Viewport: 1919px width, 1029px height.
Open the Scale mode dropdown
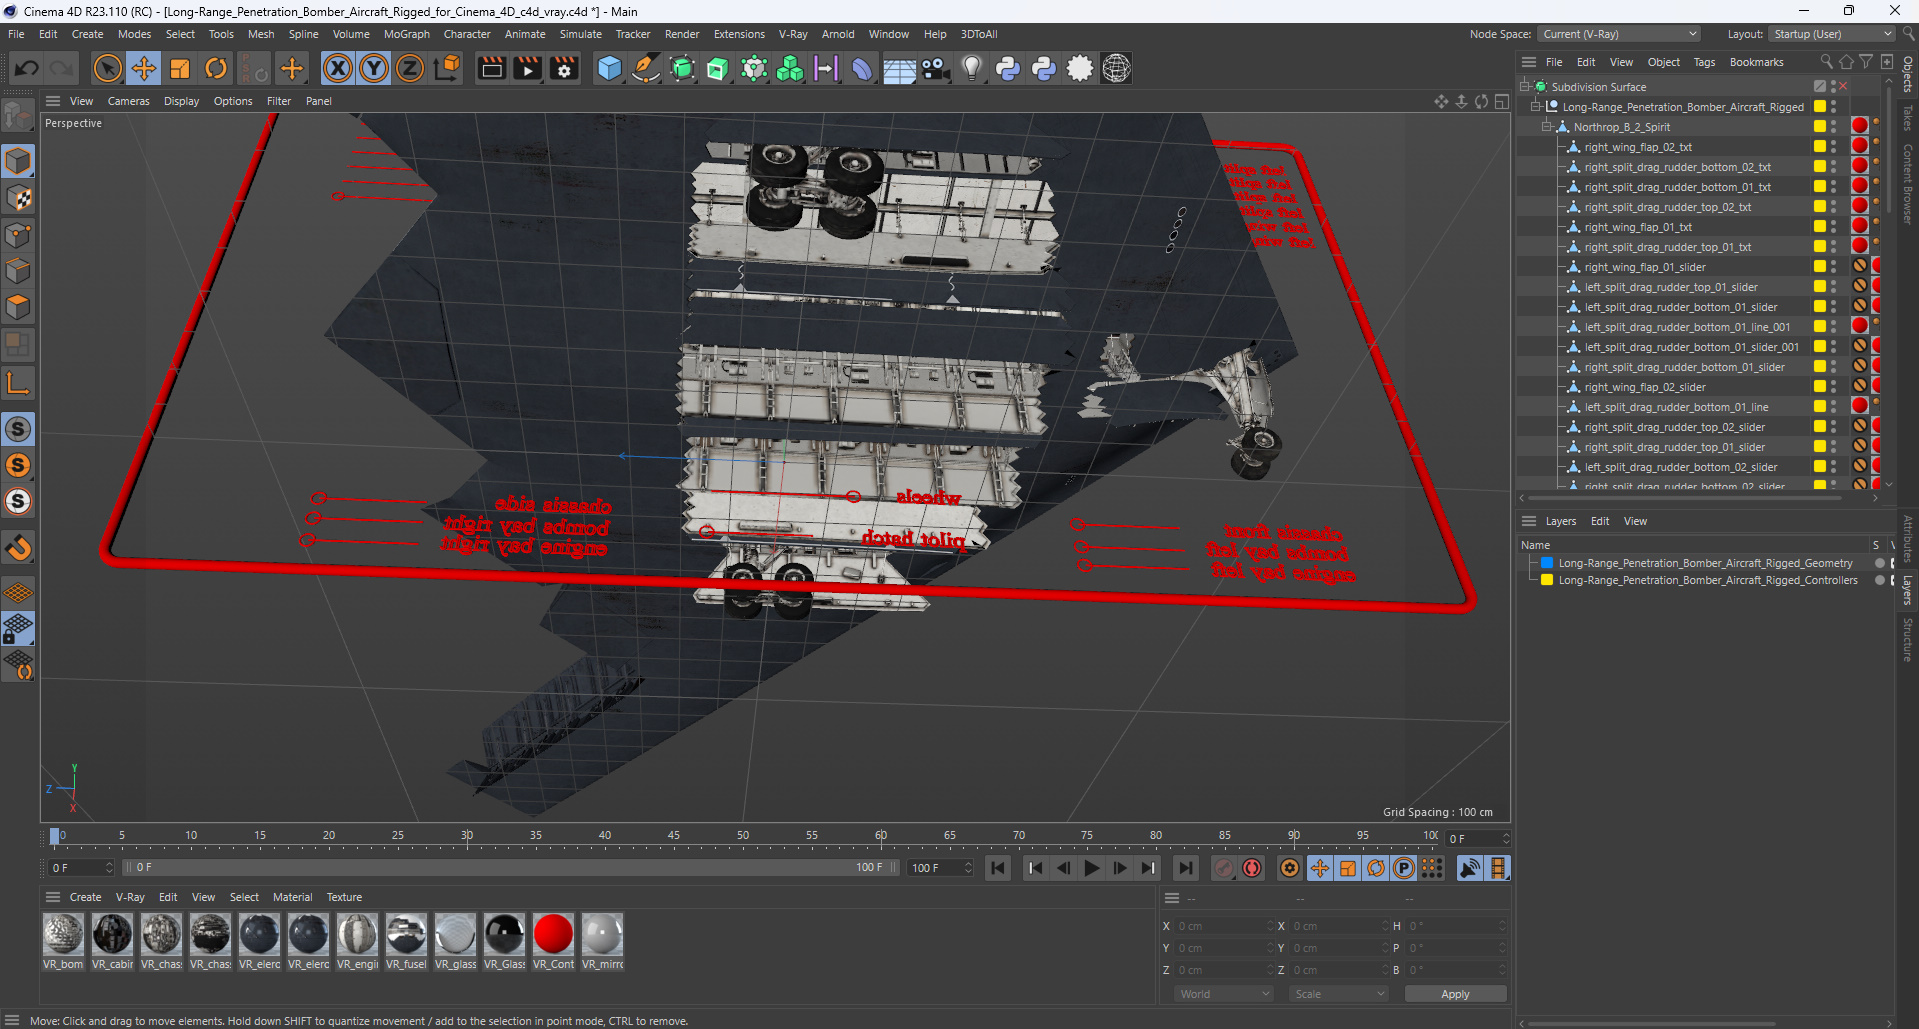point(1339,994)
